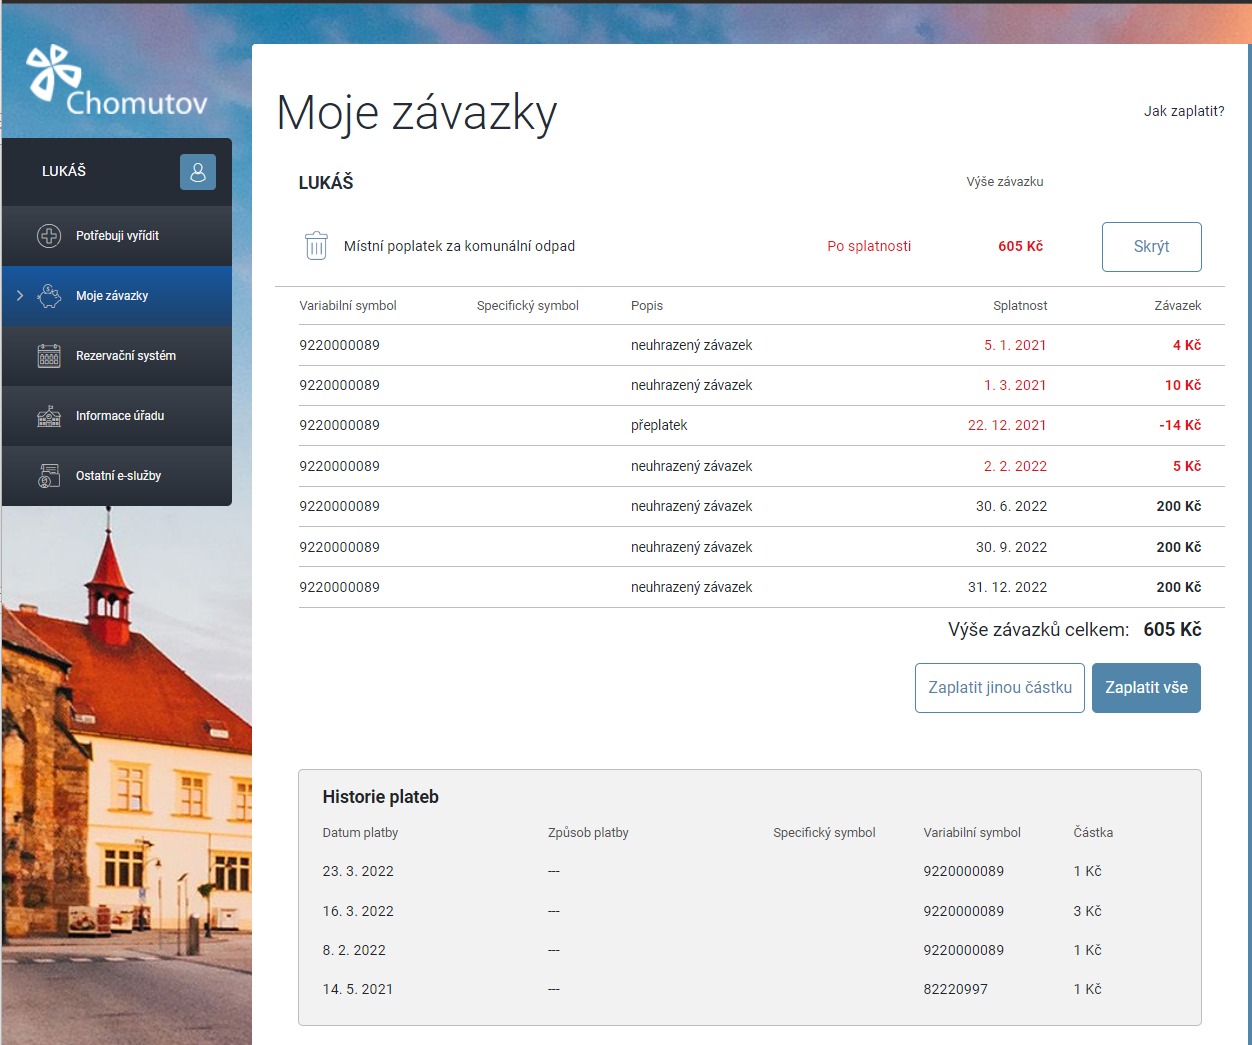The width and height of the screenshot is (1252, 1045).
Task: Open the Jak zaplatit? link
Action: (x=1184, y=111)
